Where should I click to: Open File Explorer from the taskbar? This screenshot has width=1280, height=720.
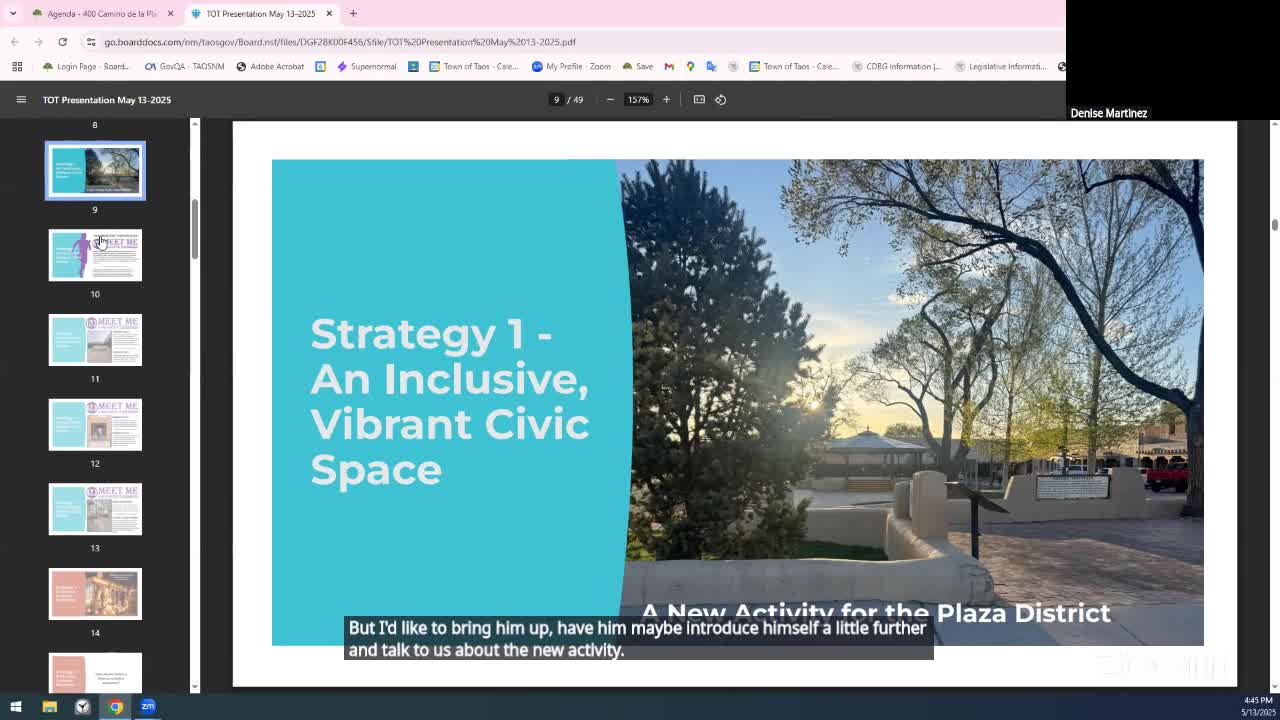pos(49,707)
